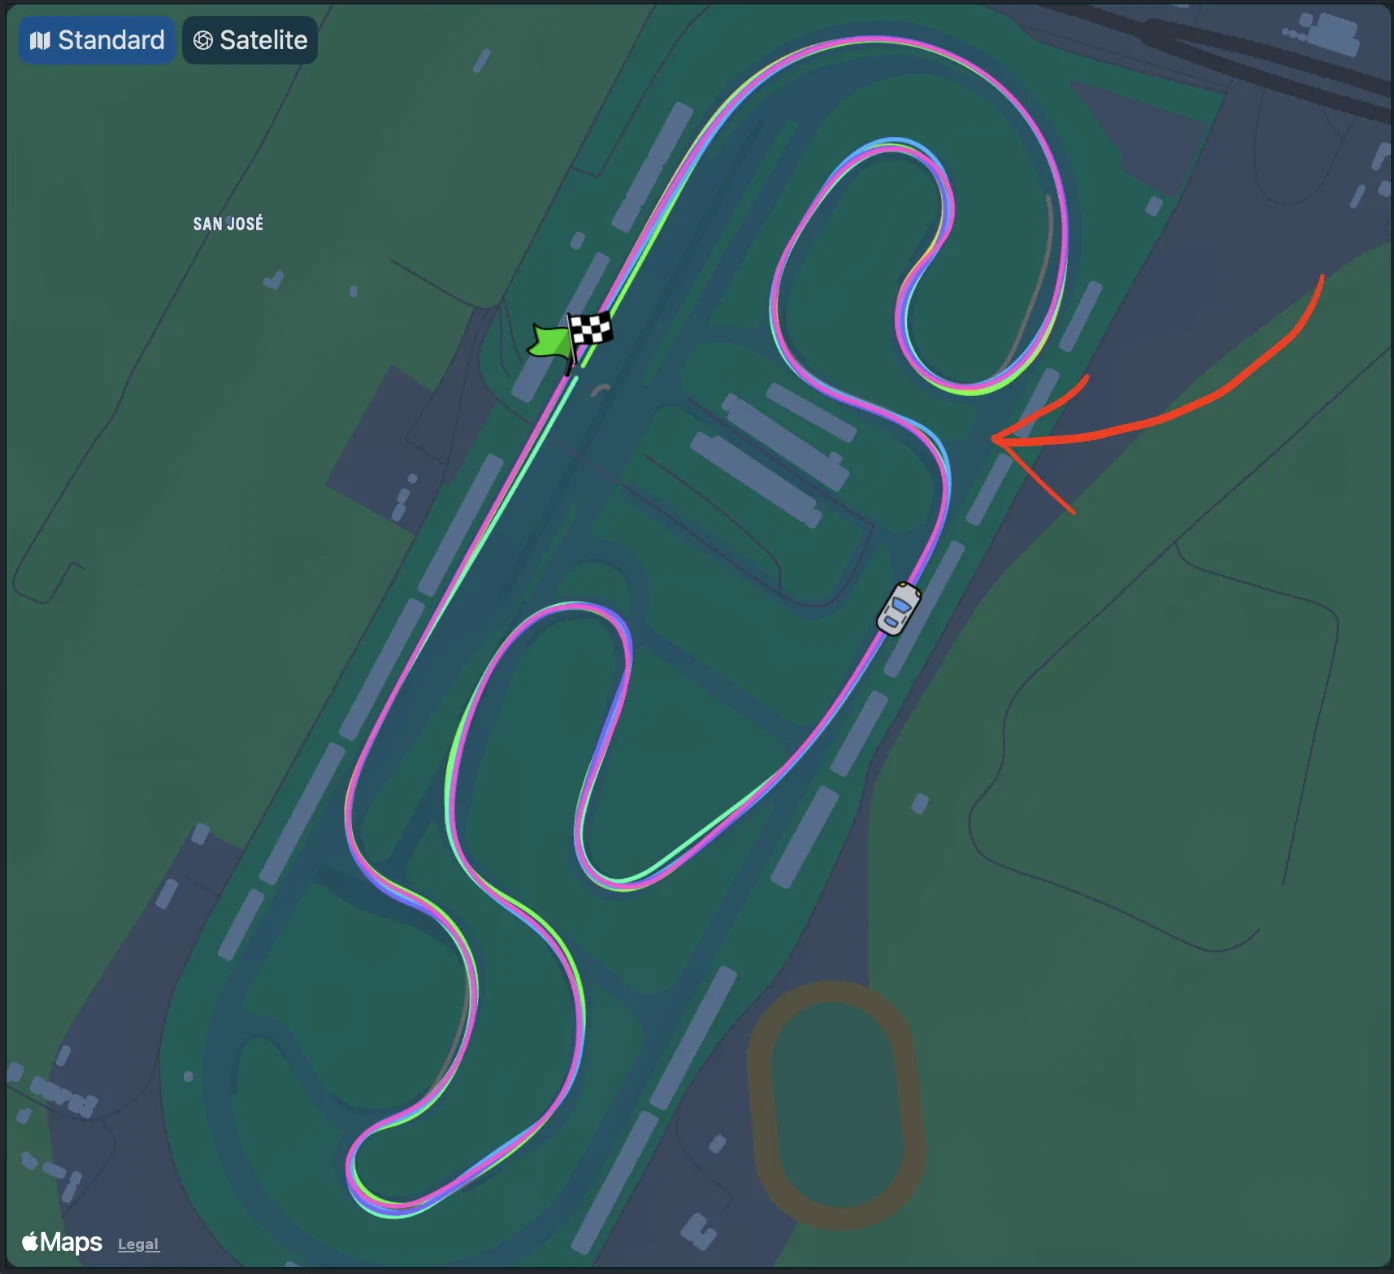Screen dimensions: 1394x1274
Task: Open the Legal link
Action: [x=138, y=1244]
